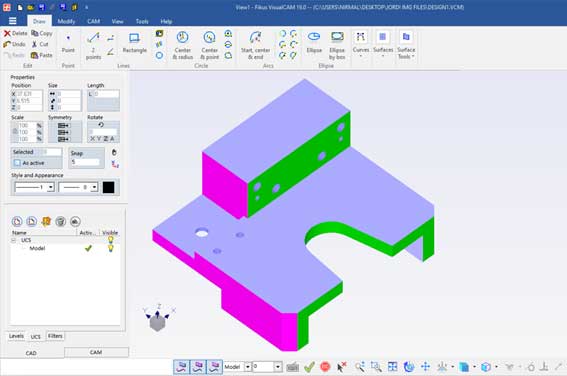Click the black color swatch in Style and Appearance
The width and height of the screenshot is (567, 376).
(x=108, y=187)
